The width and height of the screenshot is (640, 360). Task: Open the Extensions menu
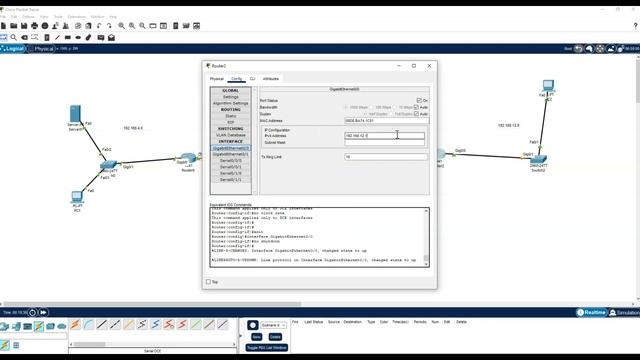coord(76,17)
